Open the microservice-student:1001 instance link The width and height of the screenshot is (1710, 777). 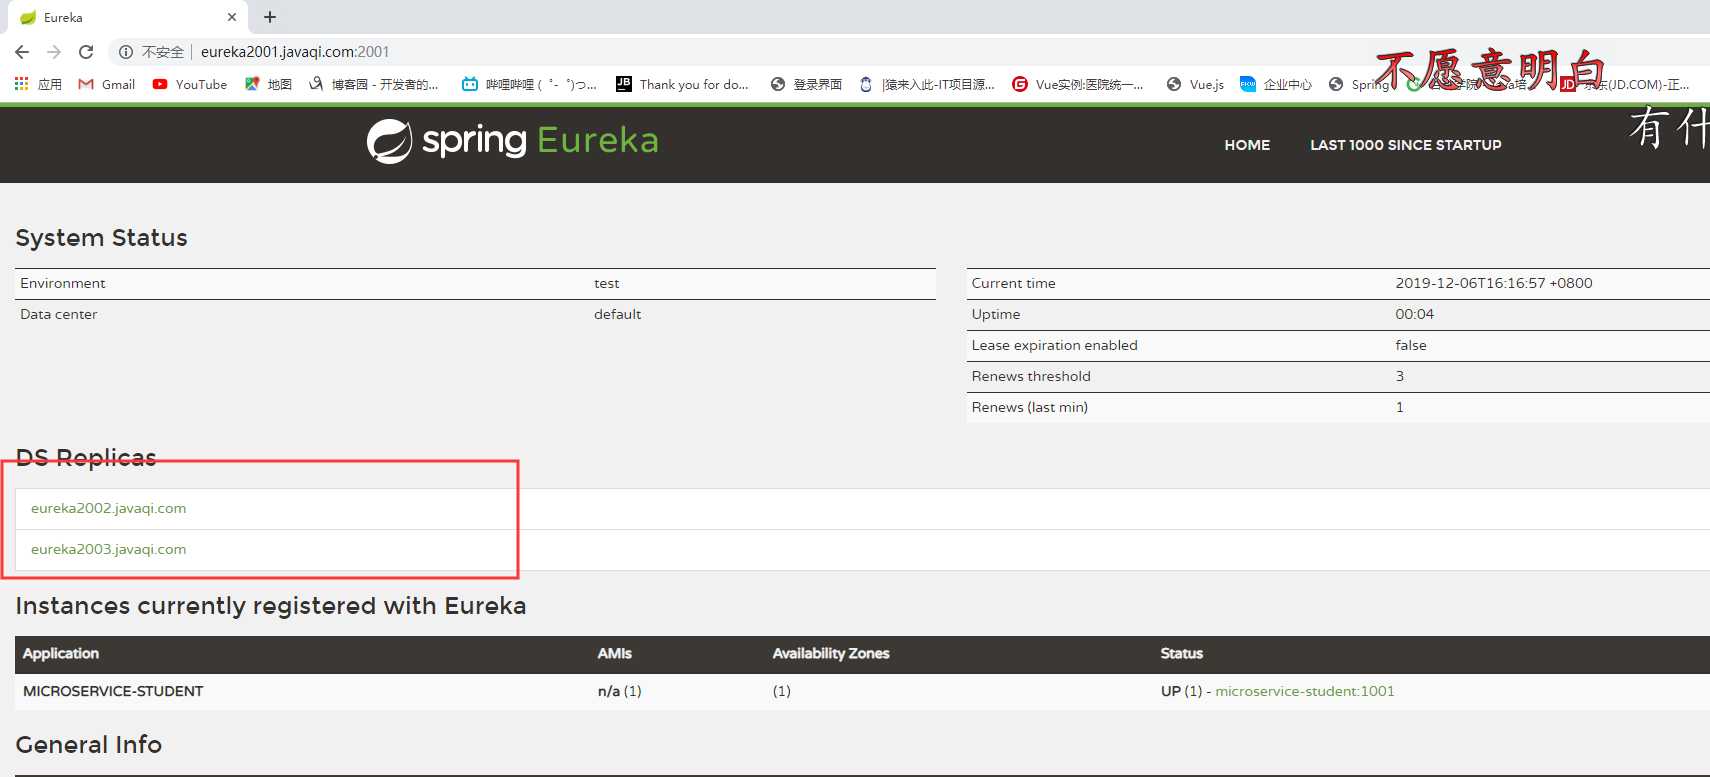tap(1305, 691)
